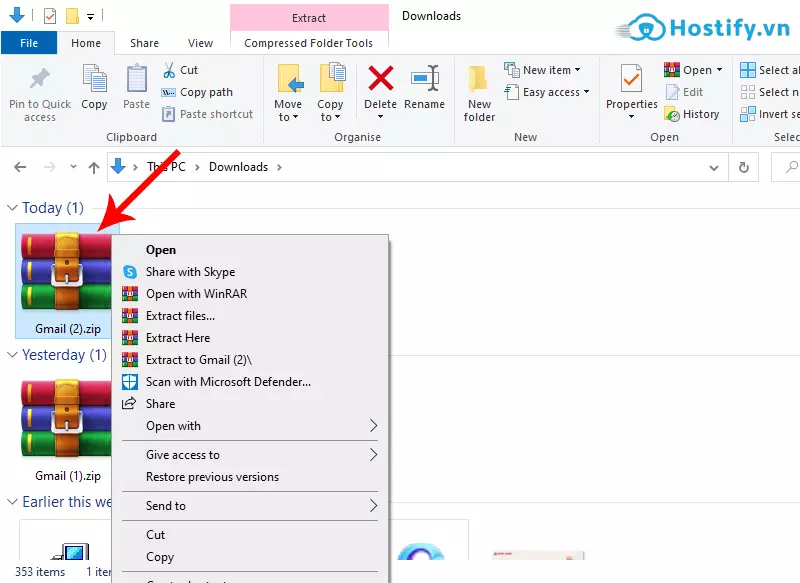Click the search magnifier box
The height and width of the screenshot is (583, 800).
[x=786, y=167]
